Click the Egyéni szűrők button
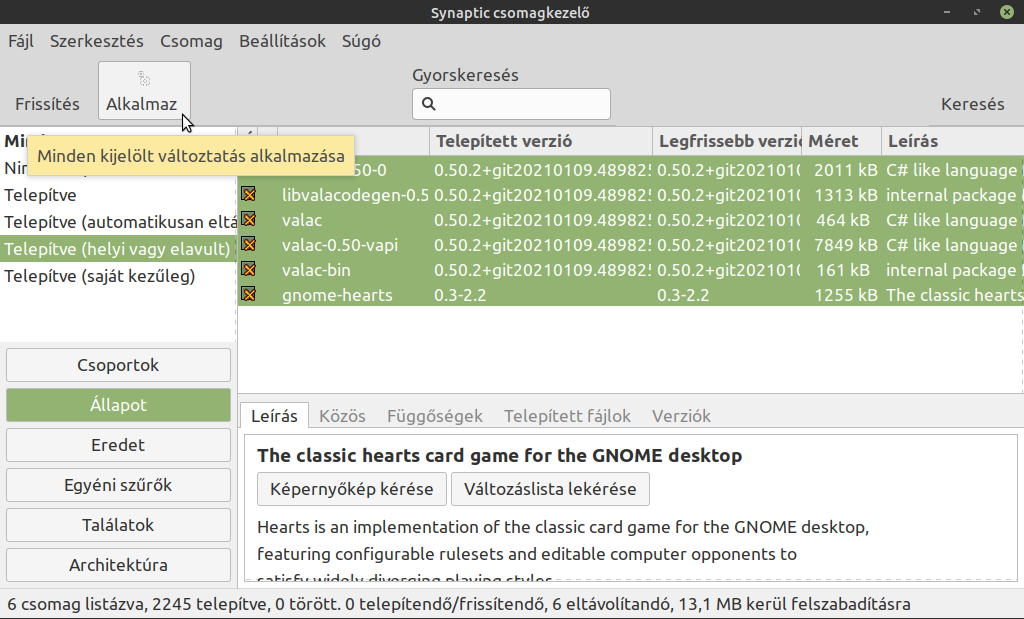1024x619 pixels. click(x=118, y=485)
